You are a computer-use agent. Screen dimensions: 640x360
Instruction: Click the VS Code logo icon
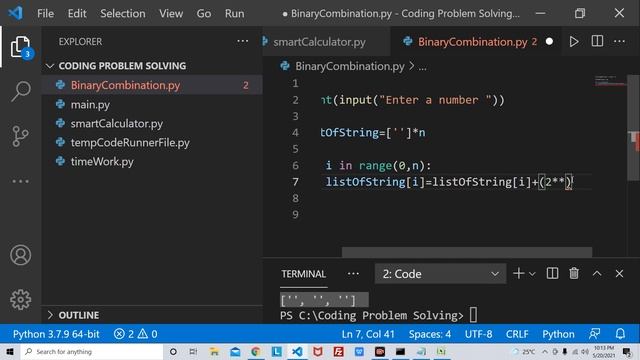coord(16,13)
